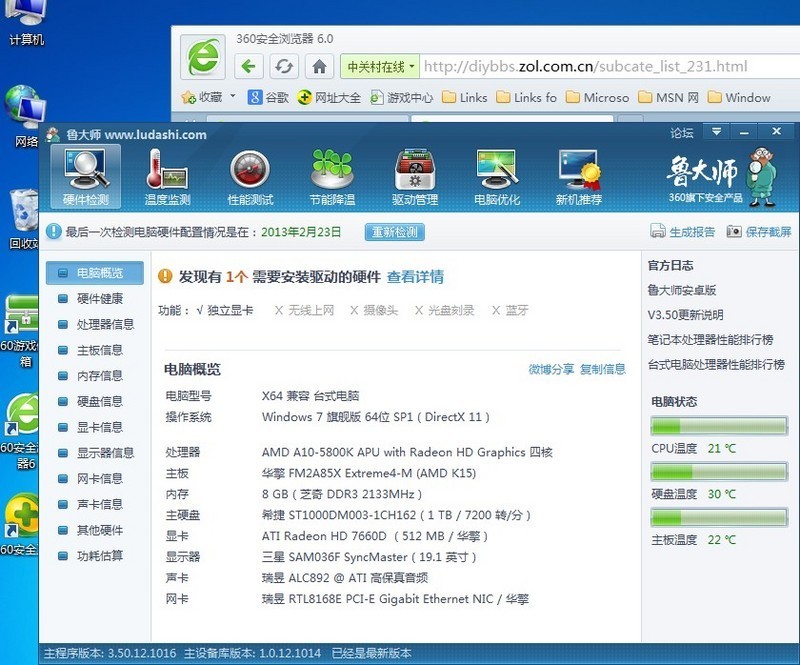Click the 查看详情 view details link
Image resolution: width=800 pixels, height=665 pixels.
pyautogui.click(x=415, y=277)
